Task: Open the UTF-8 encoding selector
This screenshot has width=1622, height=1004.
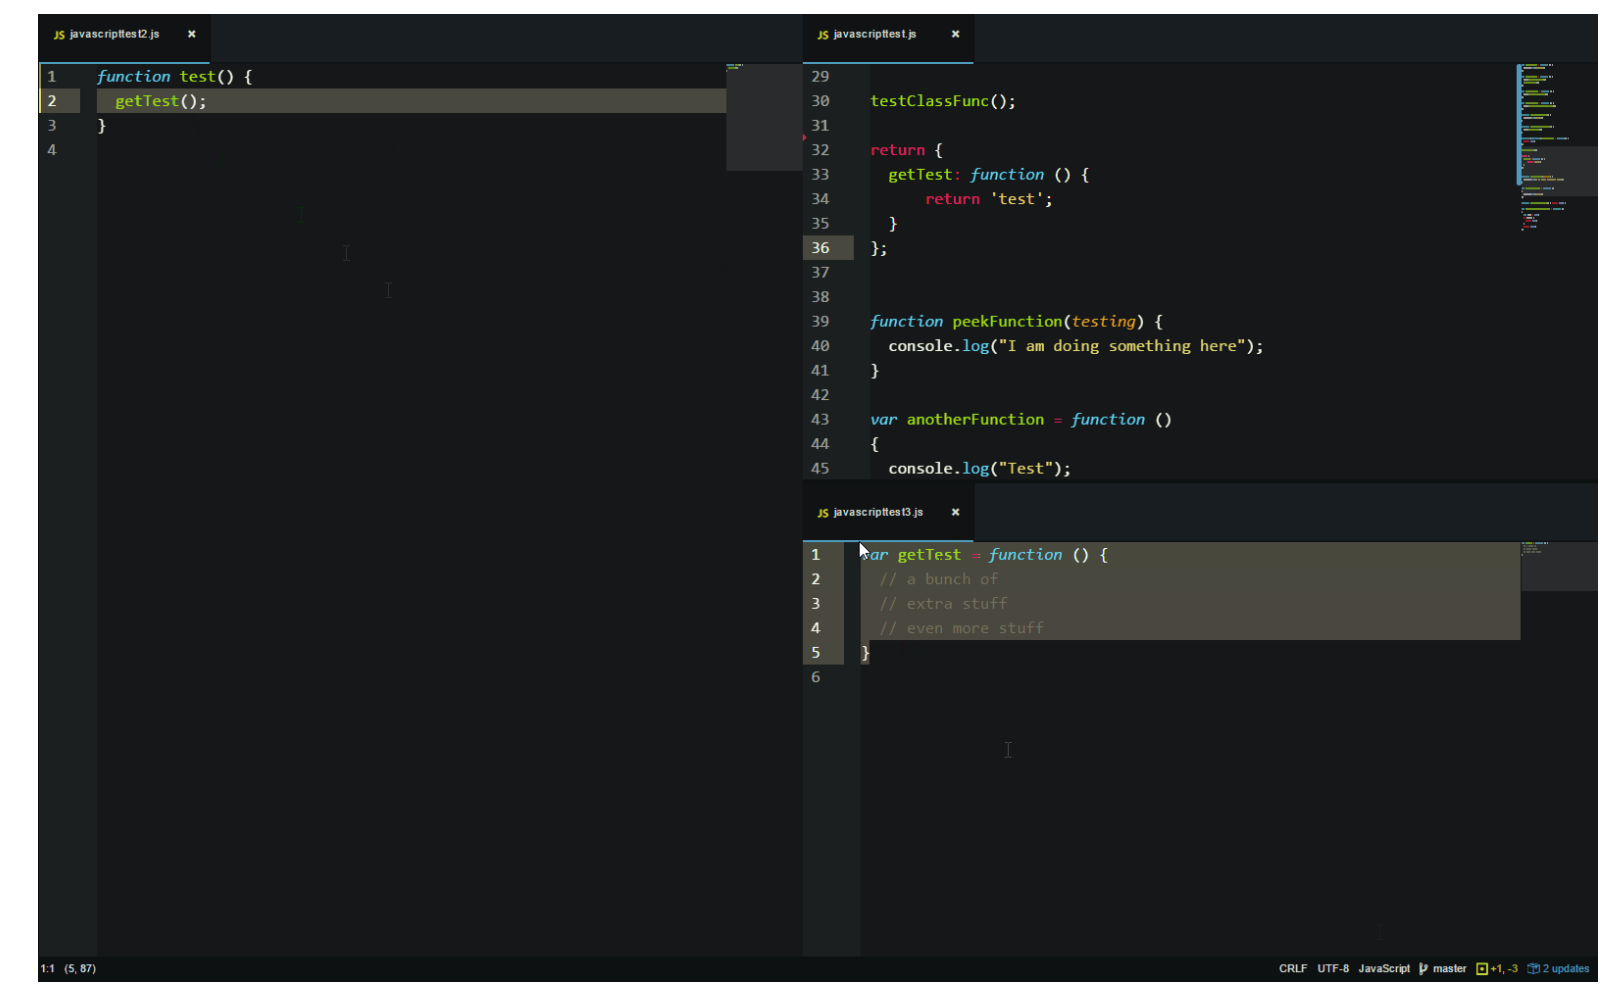Action: pyautogui.click(x=1333, y=968)
